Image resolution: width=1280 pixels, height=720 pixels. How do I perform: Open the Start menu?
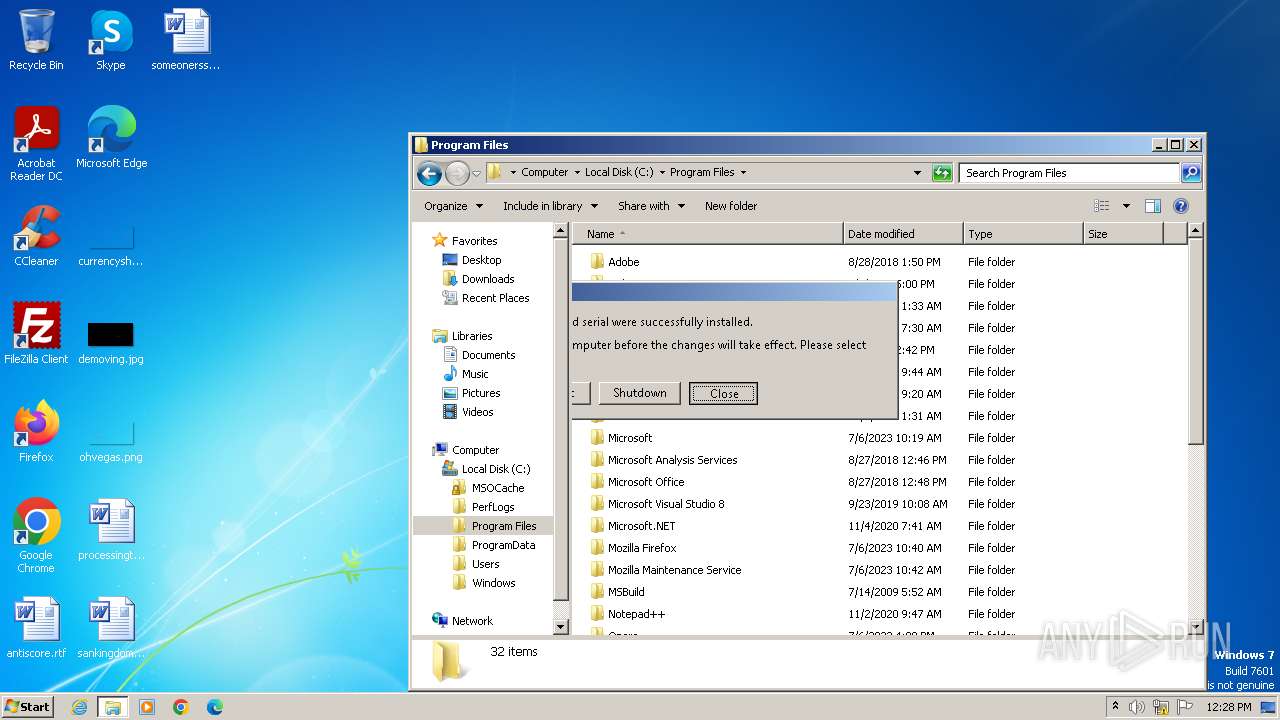pos(28,707)
